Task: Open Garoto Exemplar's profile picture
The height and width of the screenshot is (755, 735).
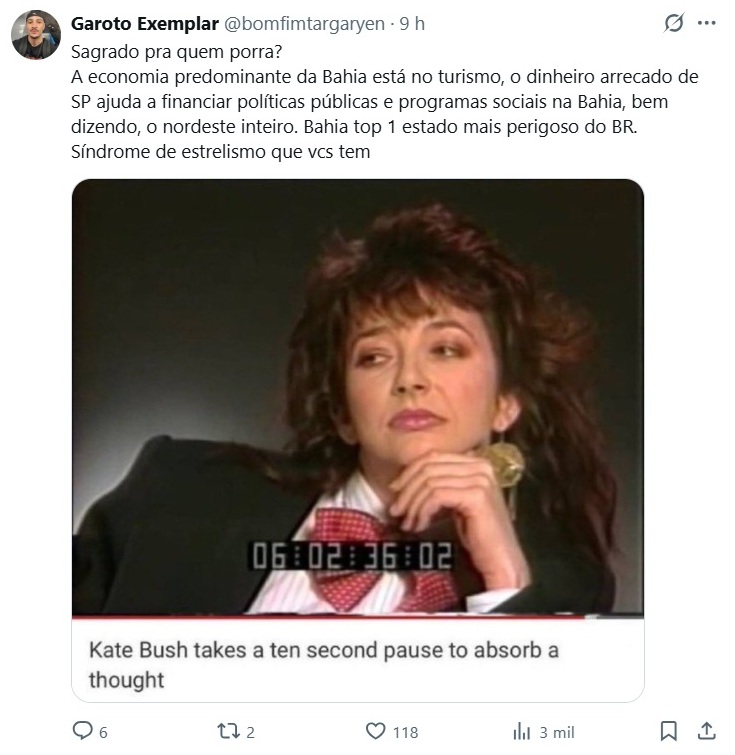Action: (x=36, y=35)
